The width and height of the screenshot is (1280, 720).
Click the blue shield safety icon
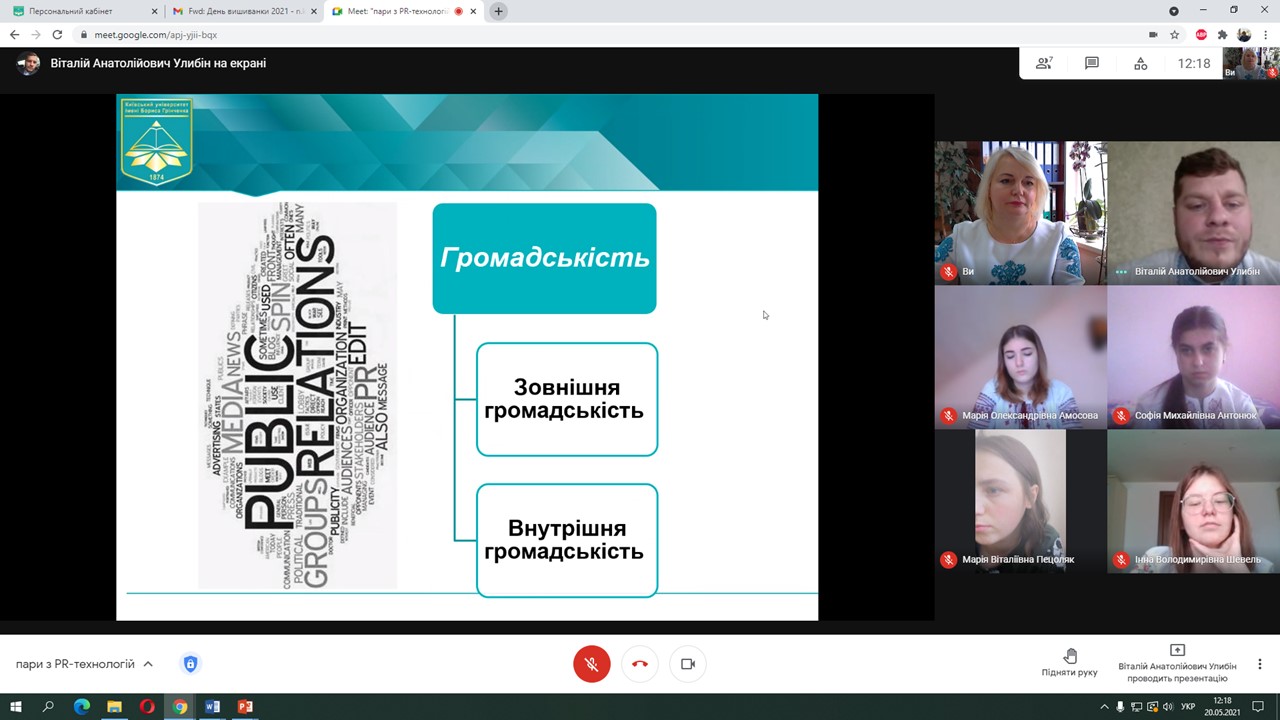pyautogui.click(x=190, y=664)
